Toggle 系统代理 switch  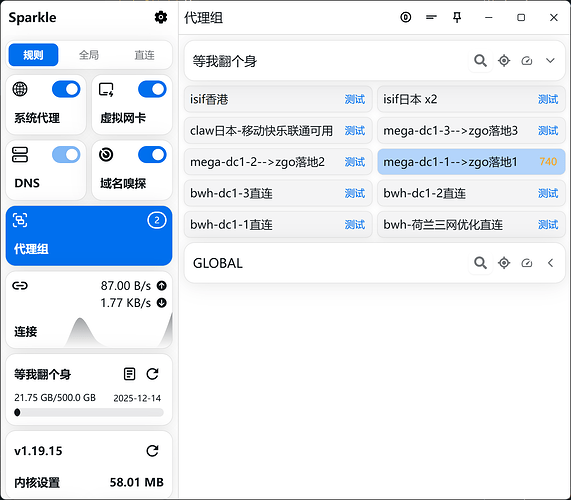coord(66,89)
